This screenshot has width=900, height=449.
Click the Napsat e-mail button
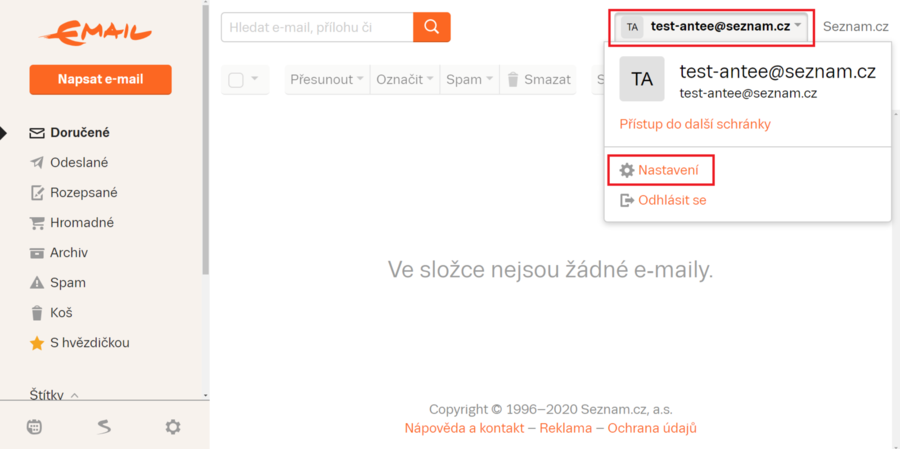(x=100, y=80)
